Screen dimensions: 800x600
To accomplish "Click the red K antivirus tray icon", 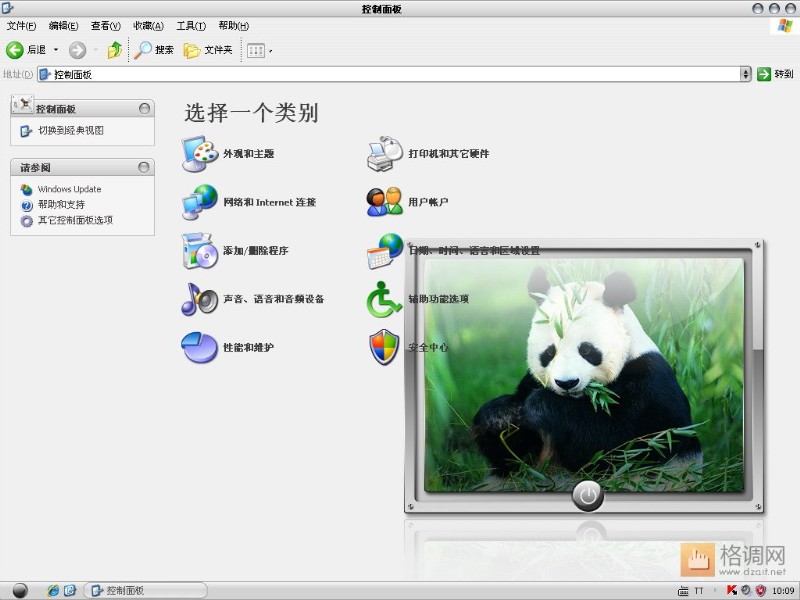I will point(732,590).
